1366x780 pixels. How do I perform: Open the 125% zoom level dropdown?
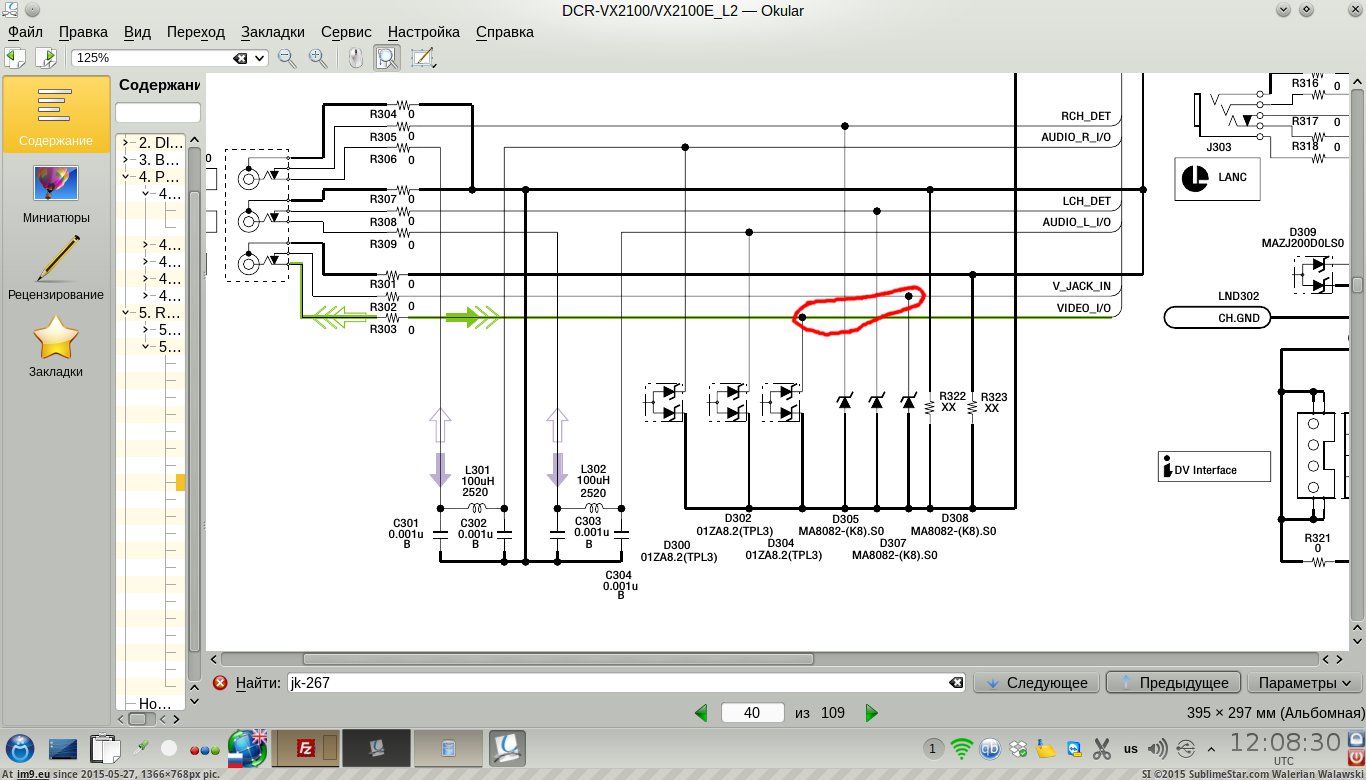tap(261, 58)
